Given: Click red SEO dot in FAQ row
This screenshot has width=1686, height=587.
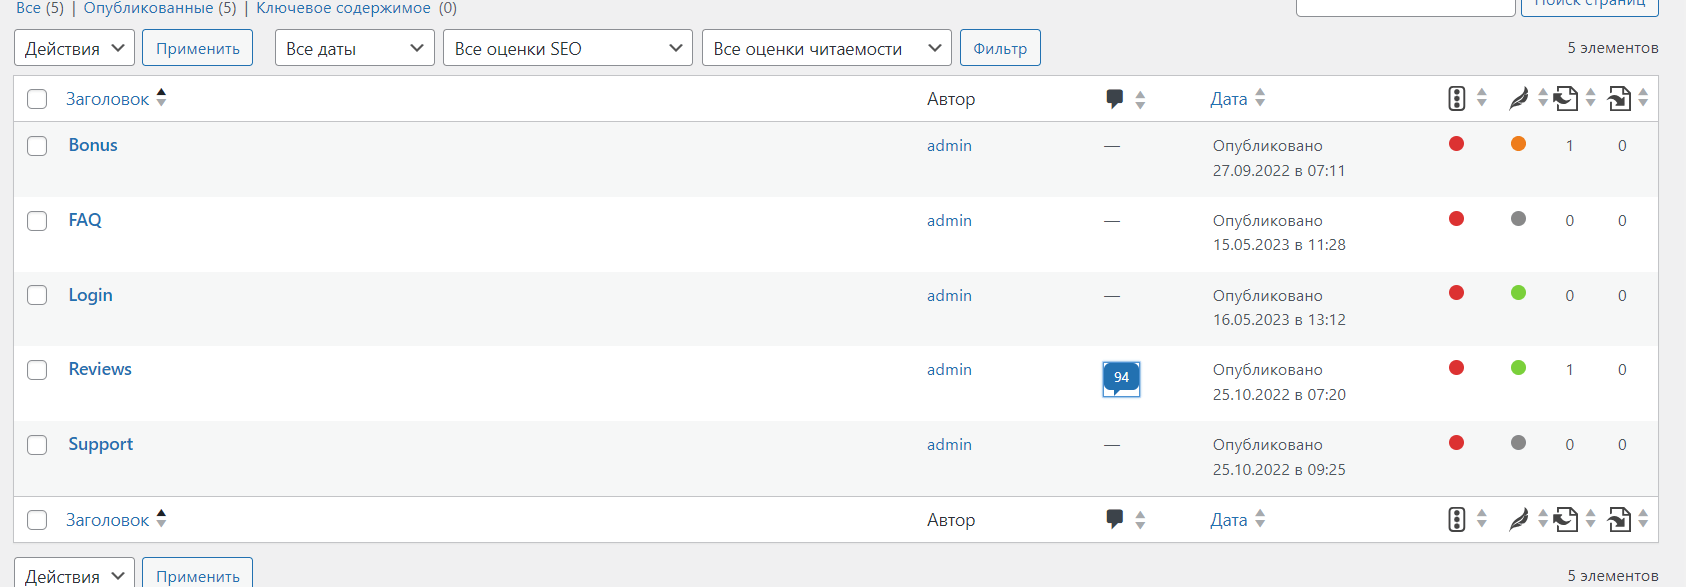Looking at the screenshot, I should 1457,219.
